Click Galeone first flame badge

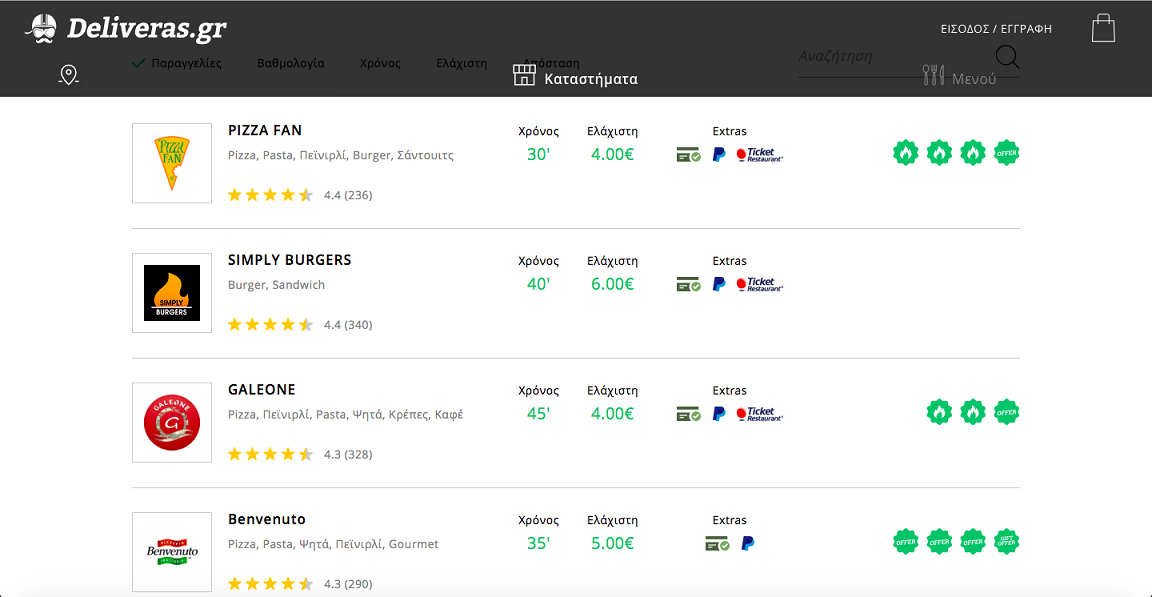[940, 412]
